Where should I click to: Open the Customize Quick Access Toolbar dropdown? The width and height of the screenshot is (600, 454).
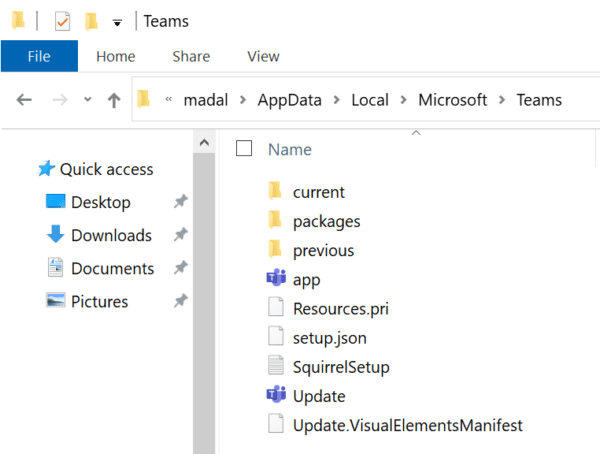click(x=117, y=23)
